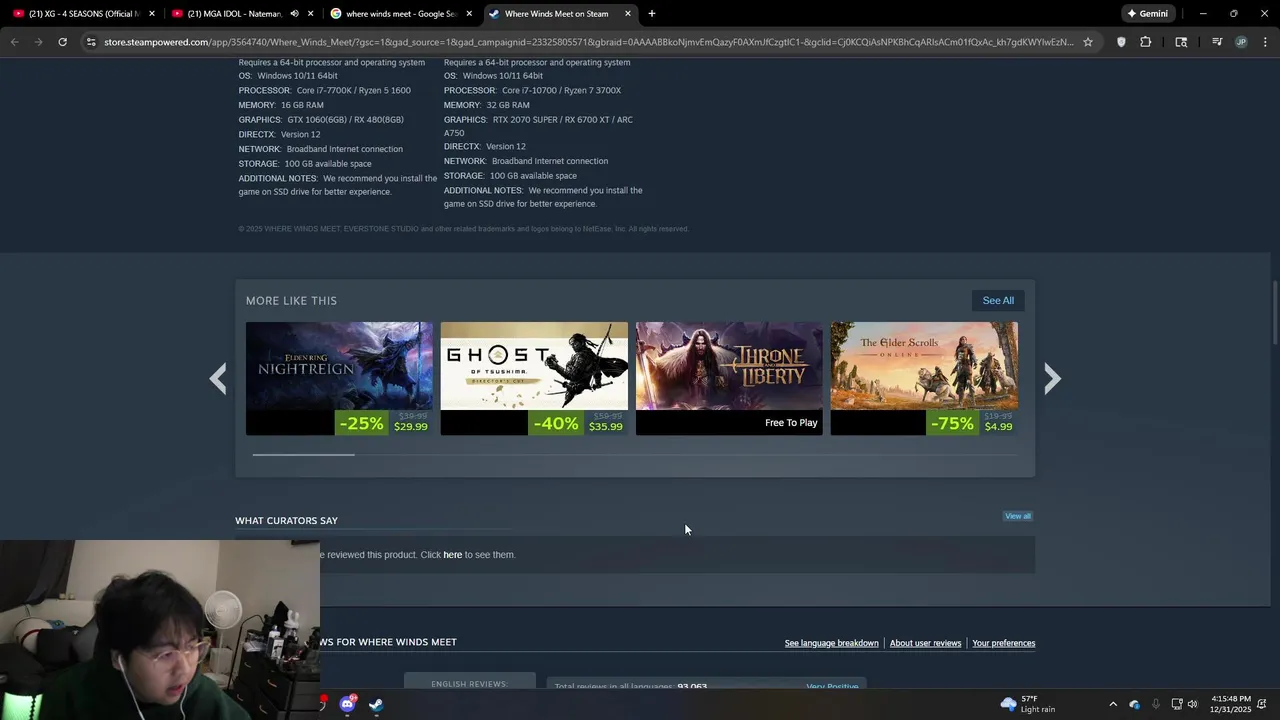Click the Very Positive review summary
Viewport: 1280px width, 720px height.
click(832, 686)
